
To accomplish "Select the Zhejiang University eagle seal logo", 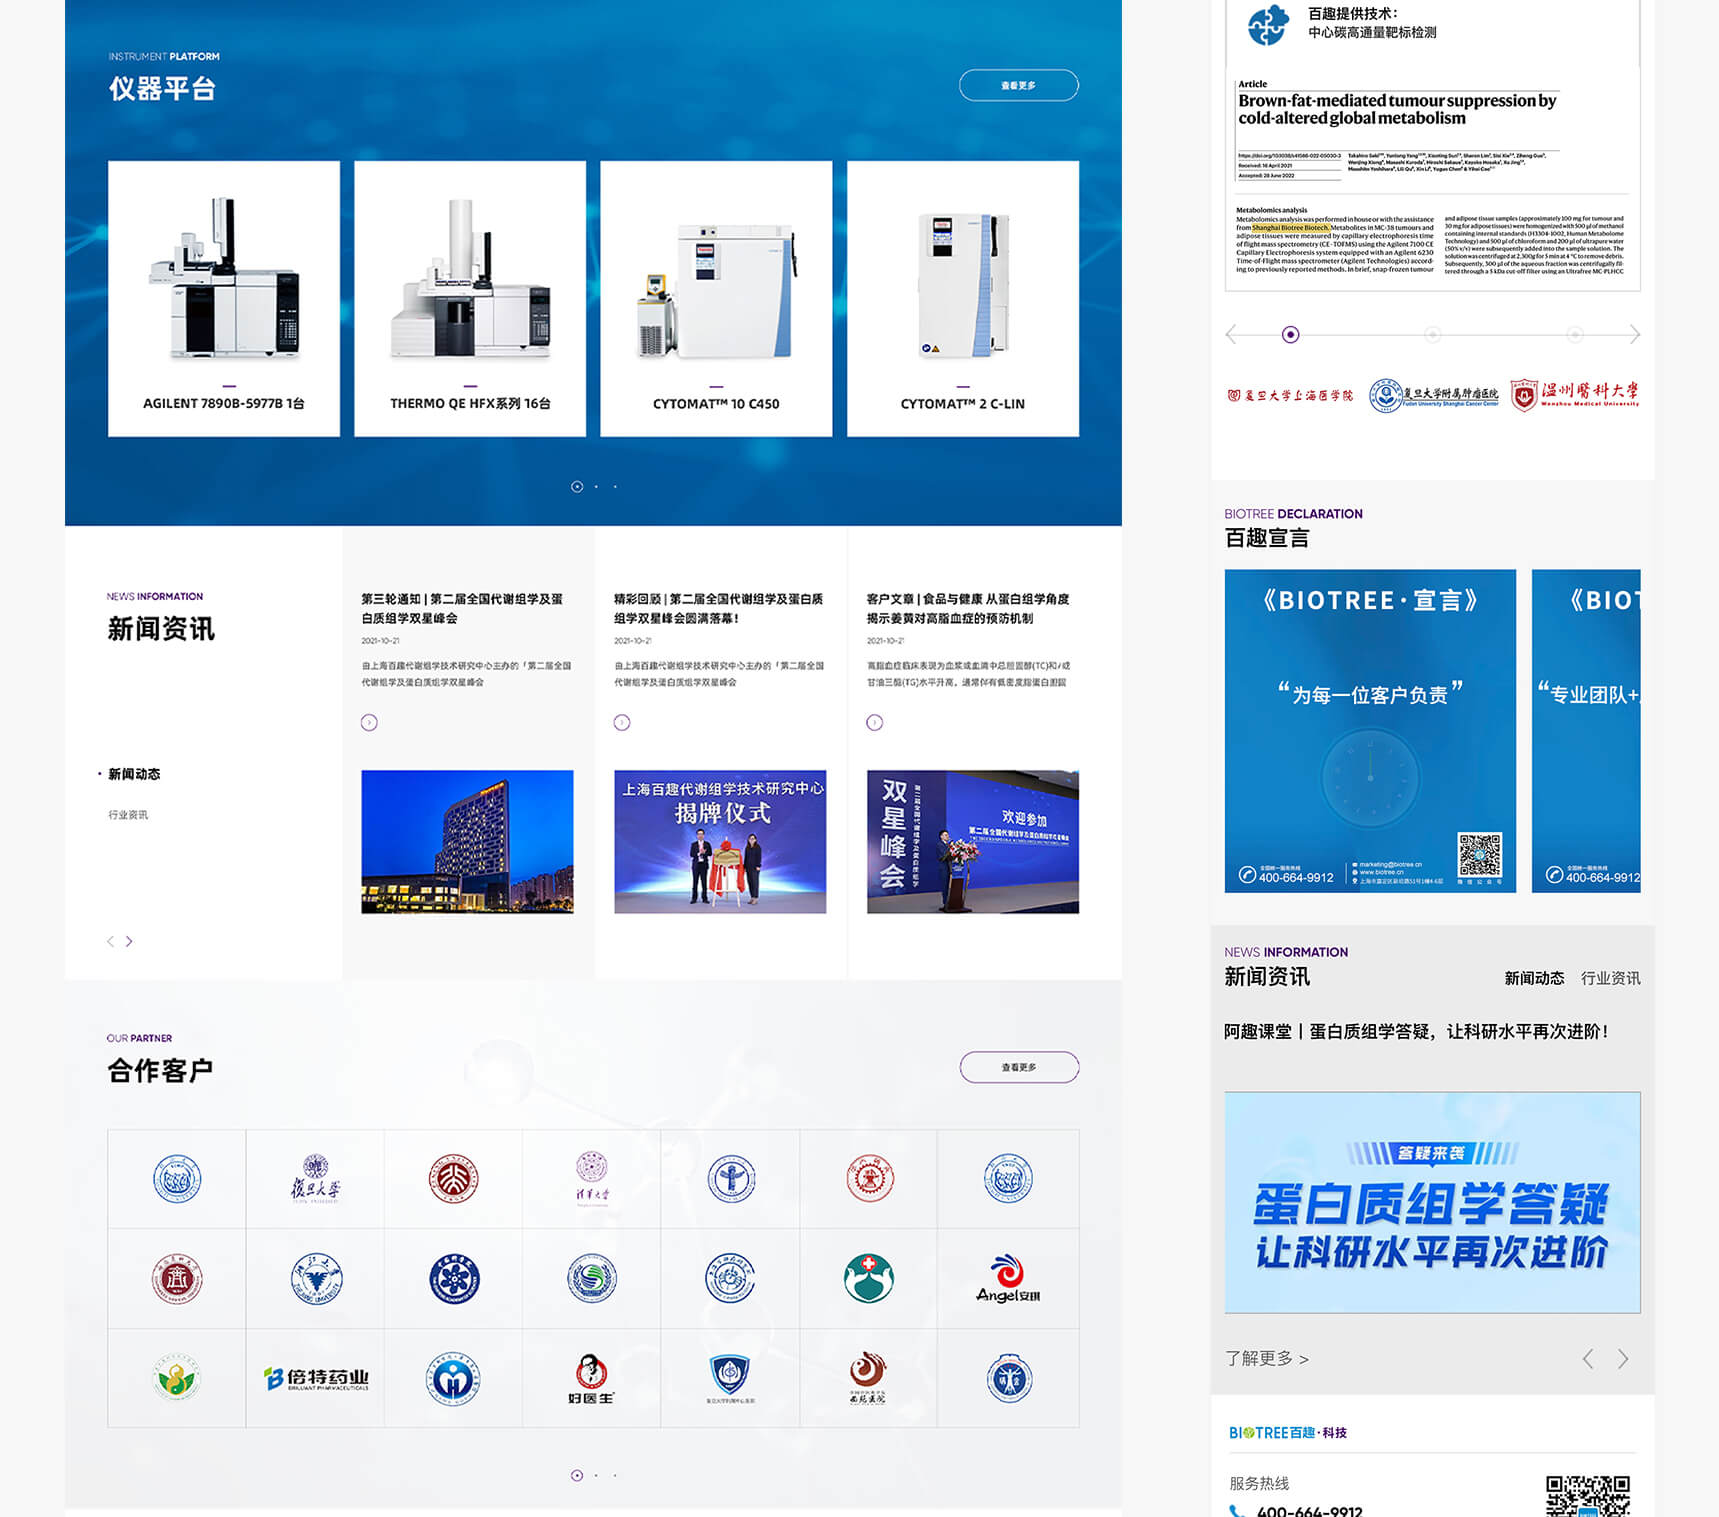I will (x=316, y=1279).
